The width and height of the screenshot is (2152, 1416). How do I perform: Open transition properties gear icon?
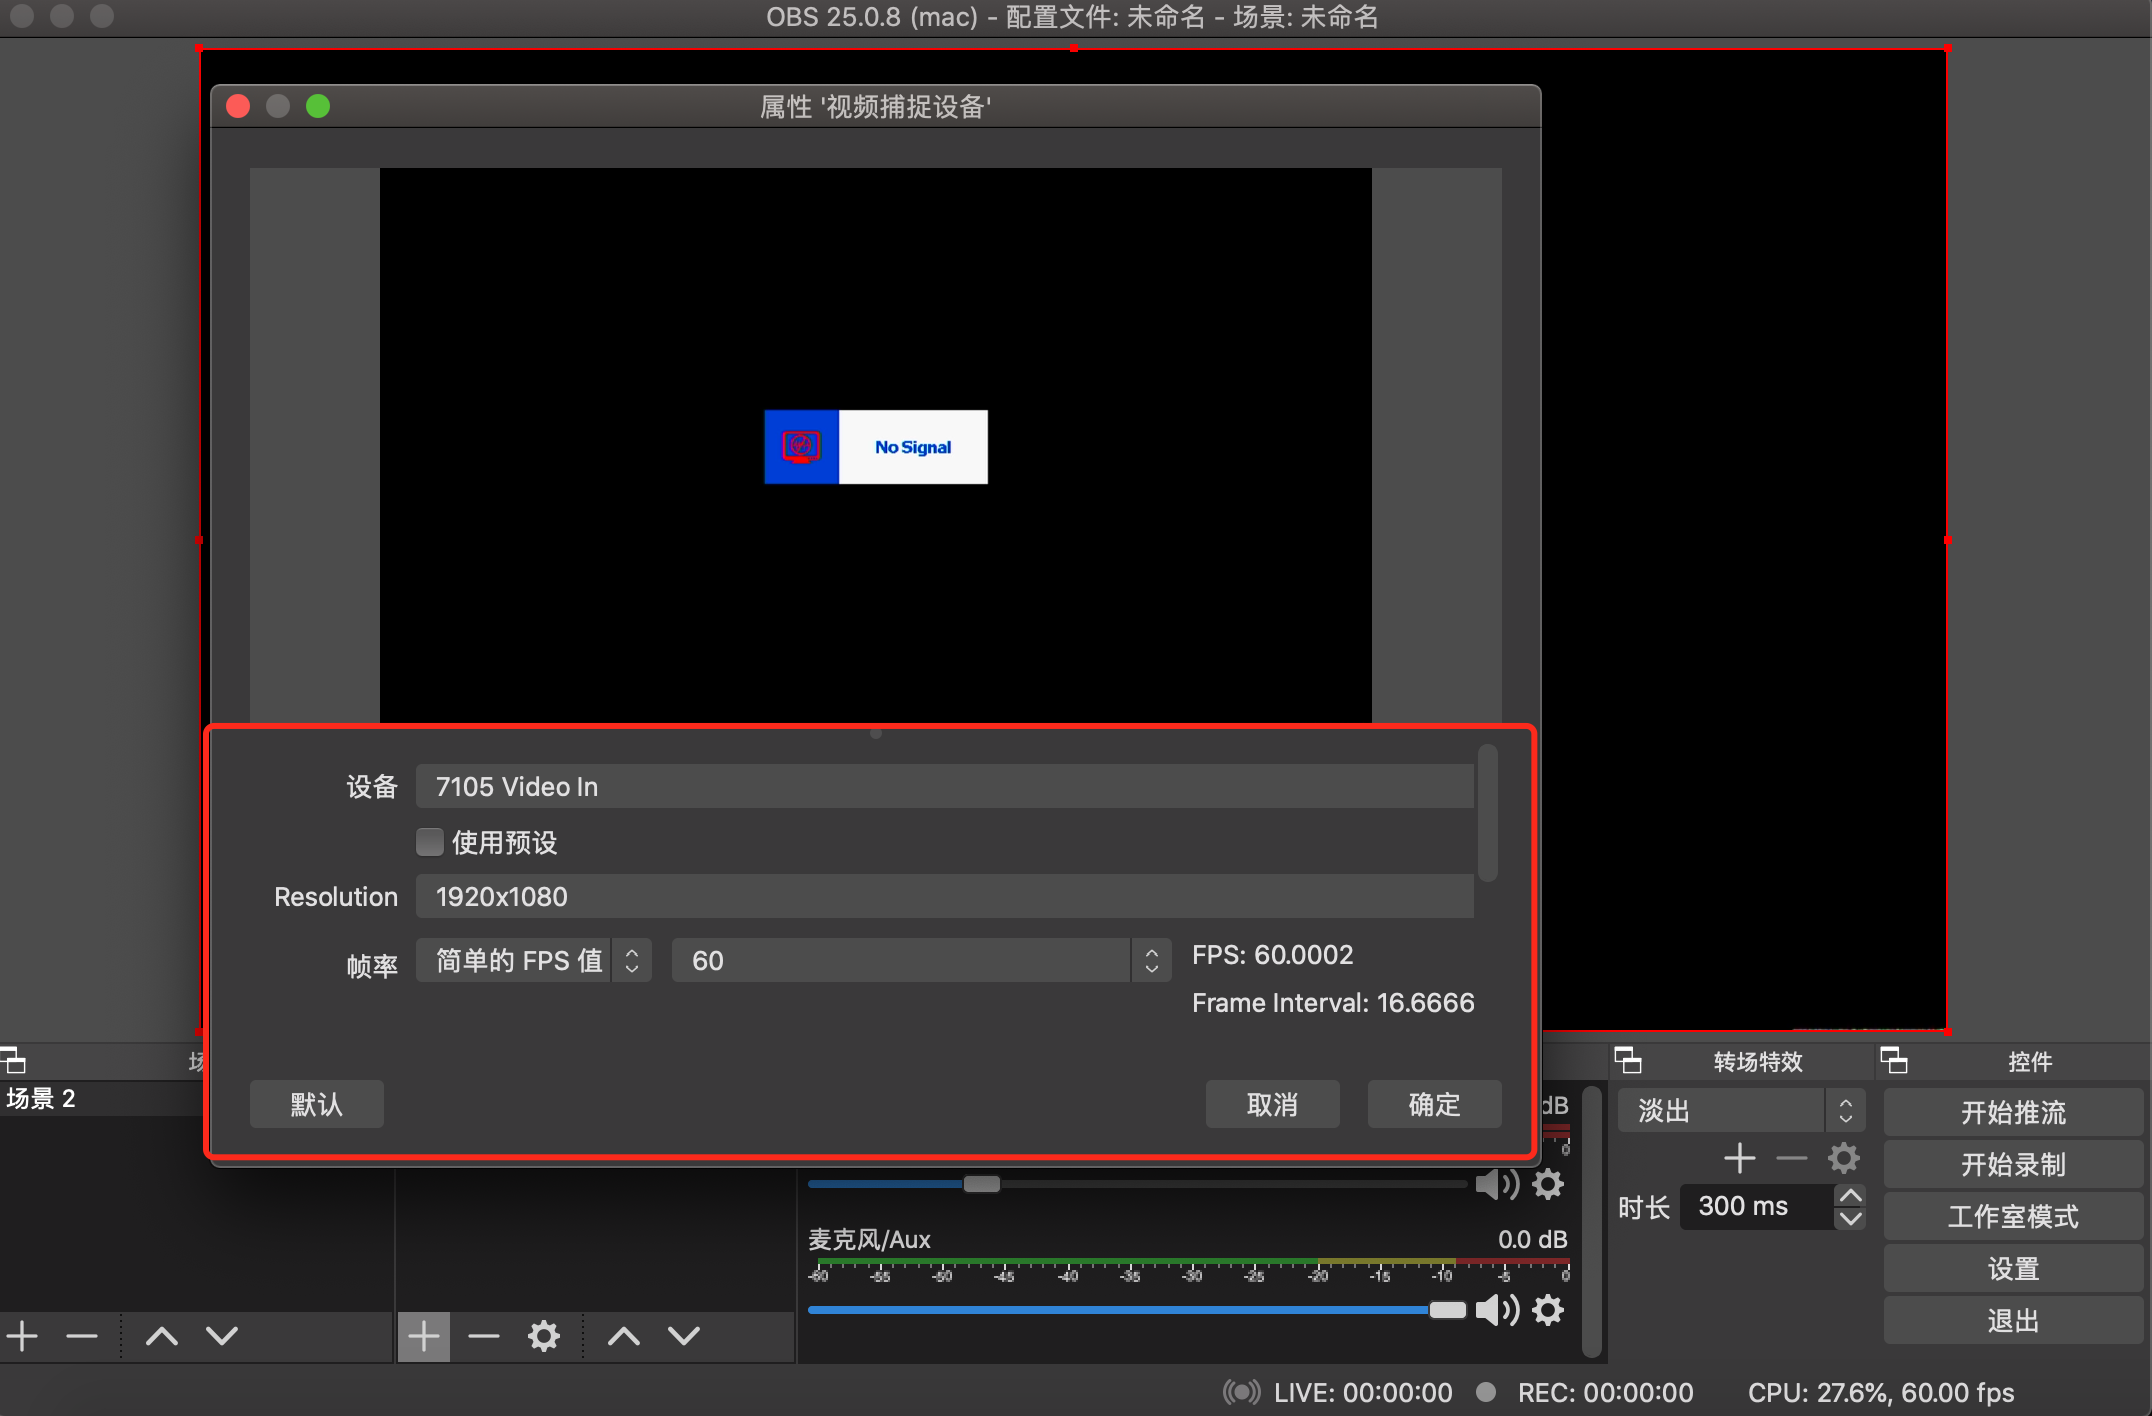[x=1843, y=1159]
